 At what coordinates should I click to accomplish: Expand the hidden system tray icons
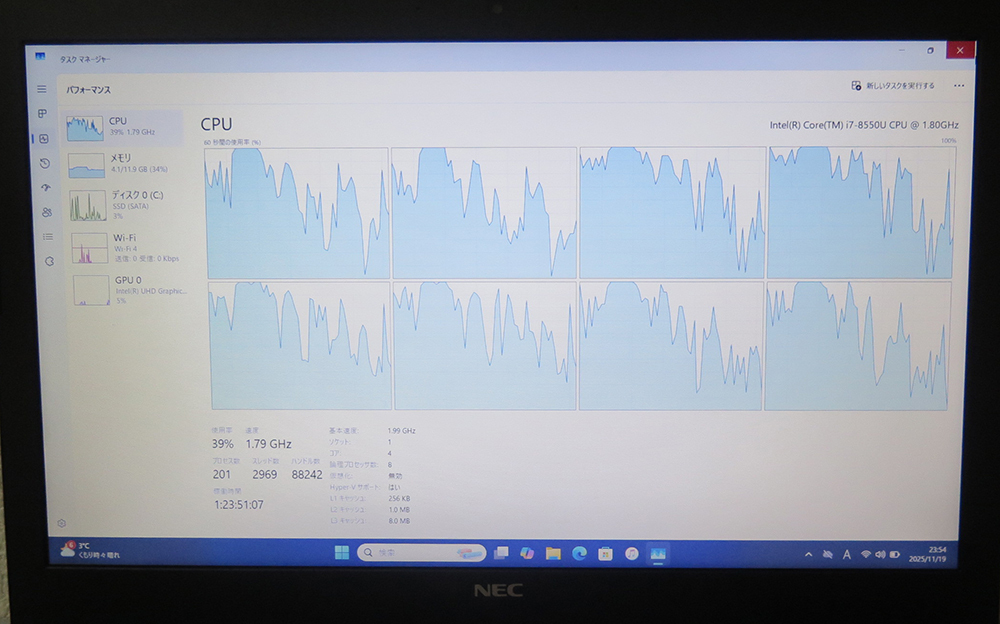coord(808,554)
